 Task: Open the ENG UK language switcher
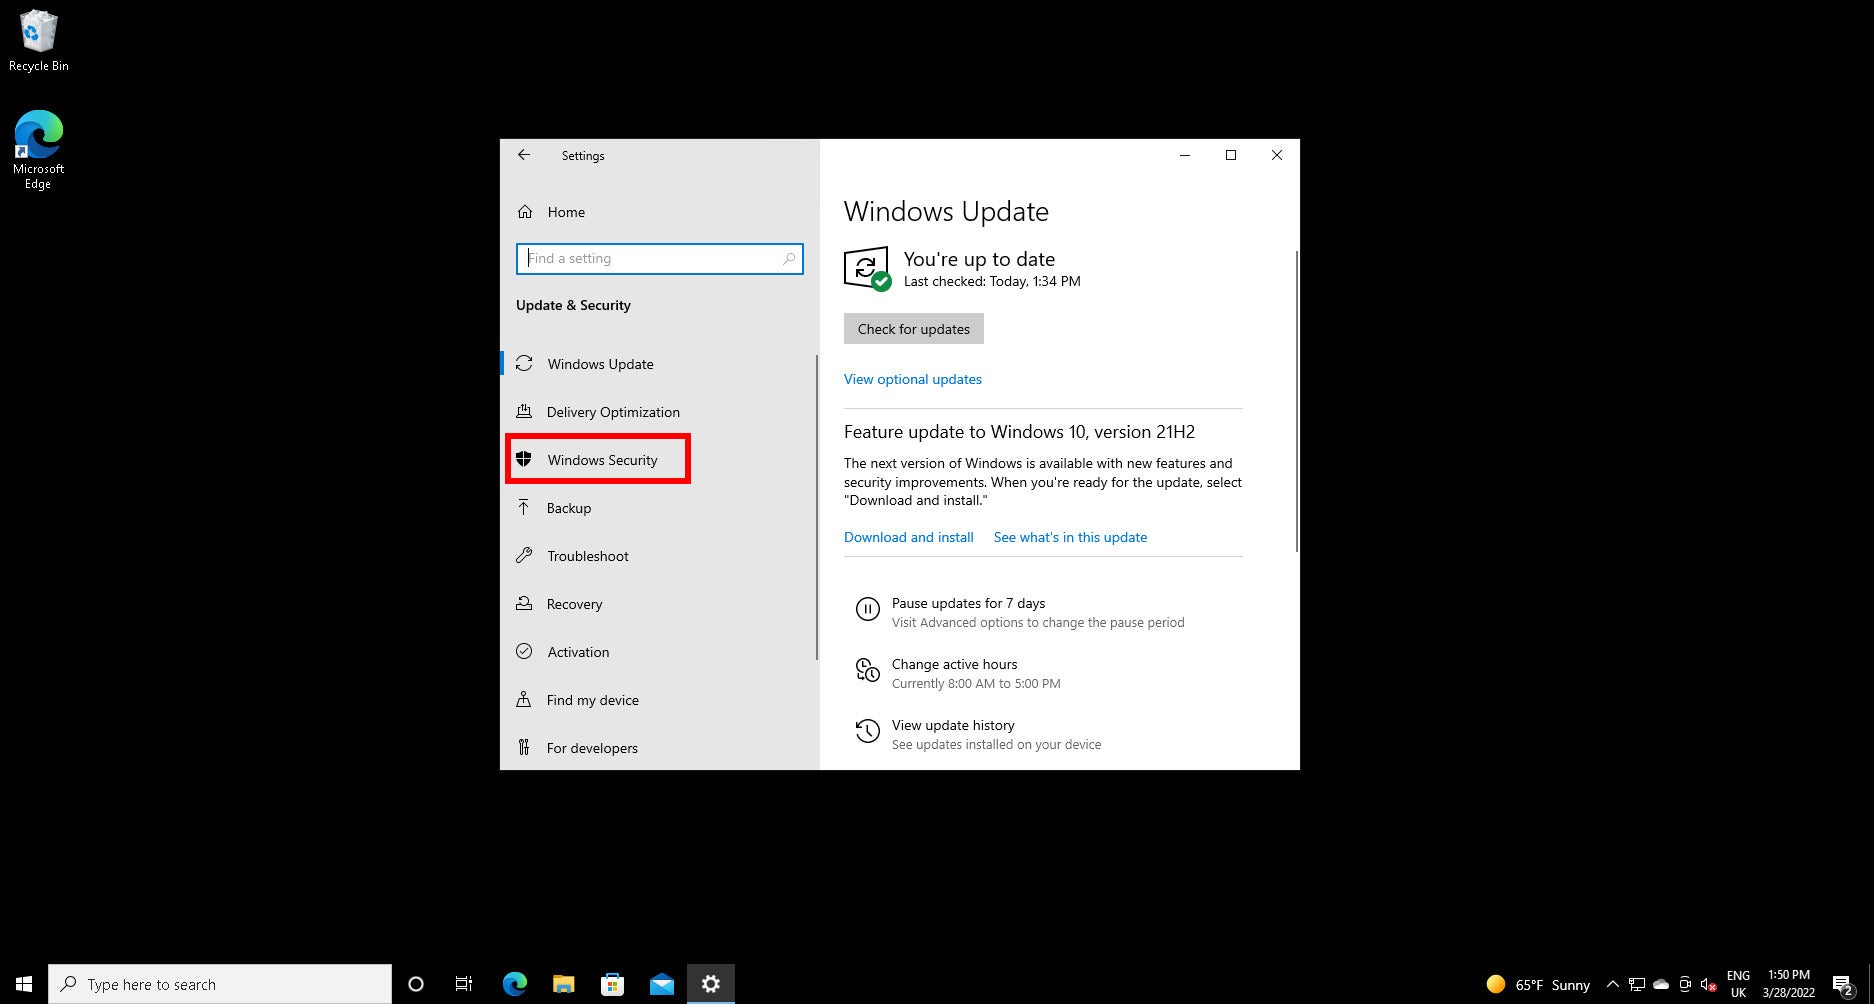coord(1738,984)
